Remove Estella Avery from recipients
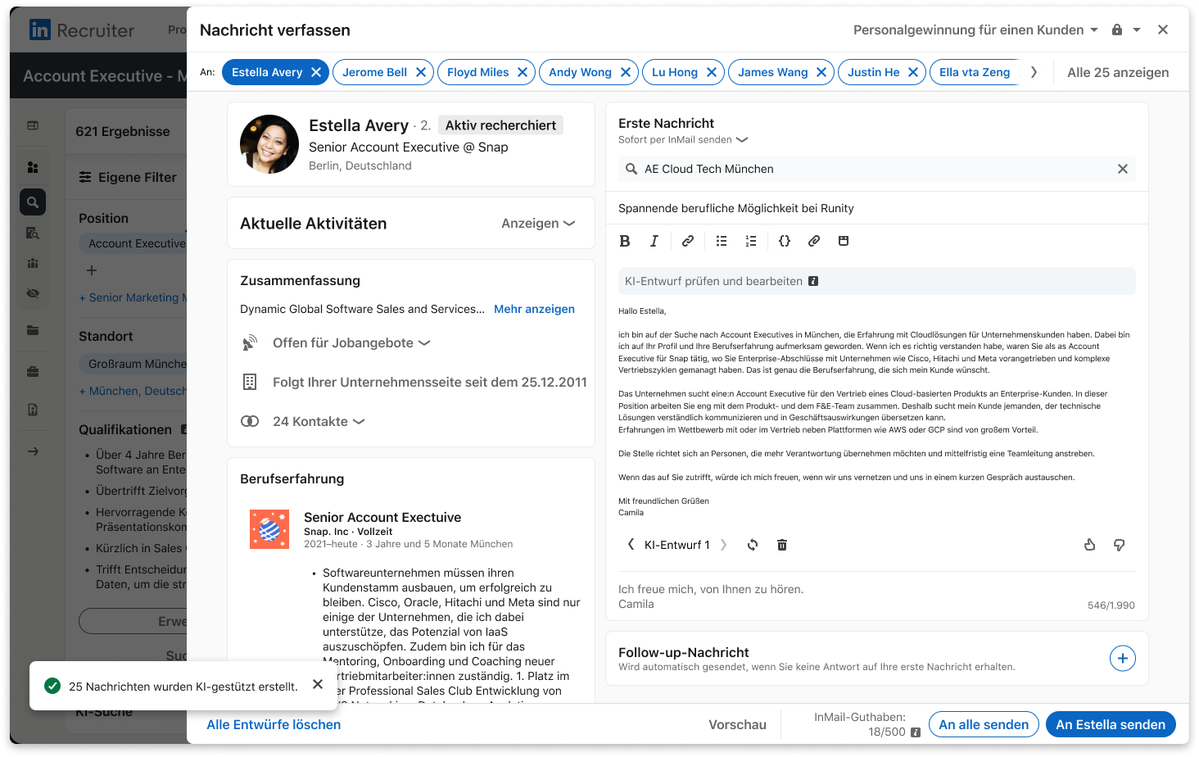Viewport: 1199px width, 757px height. pos(316,72)
